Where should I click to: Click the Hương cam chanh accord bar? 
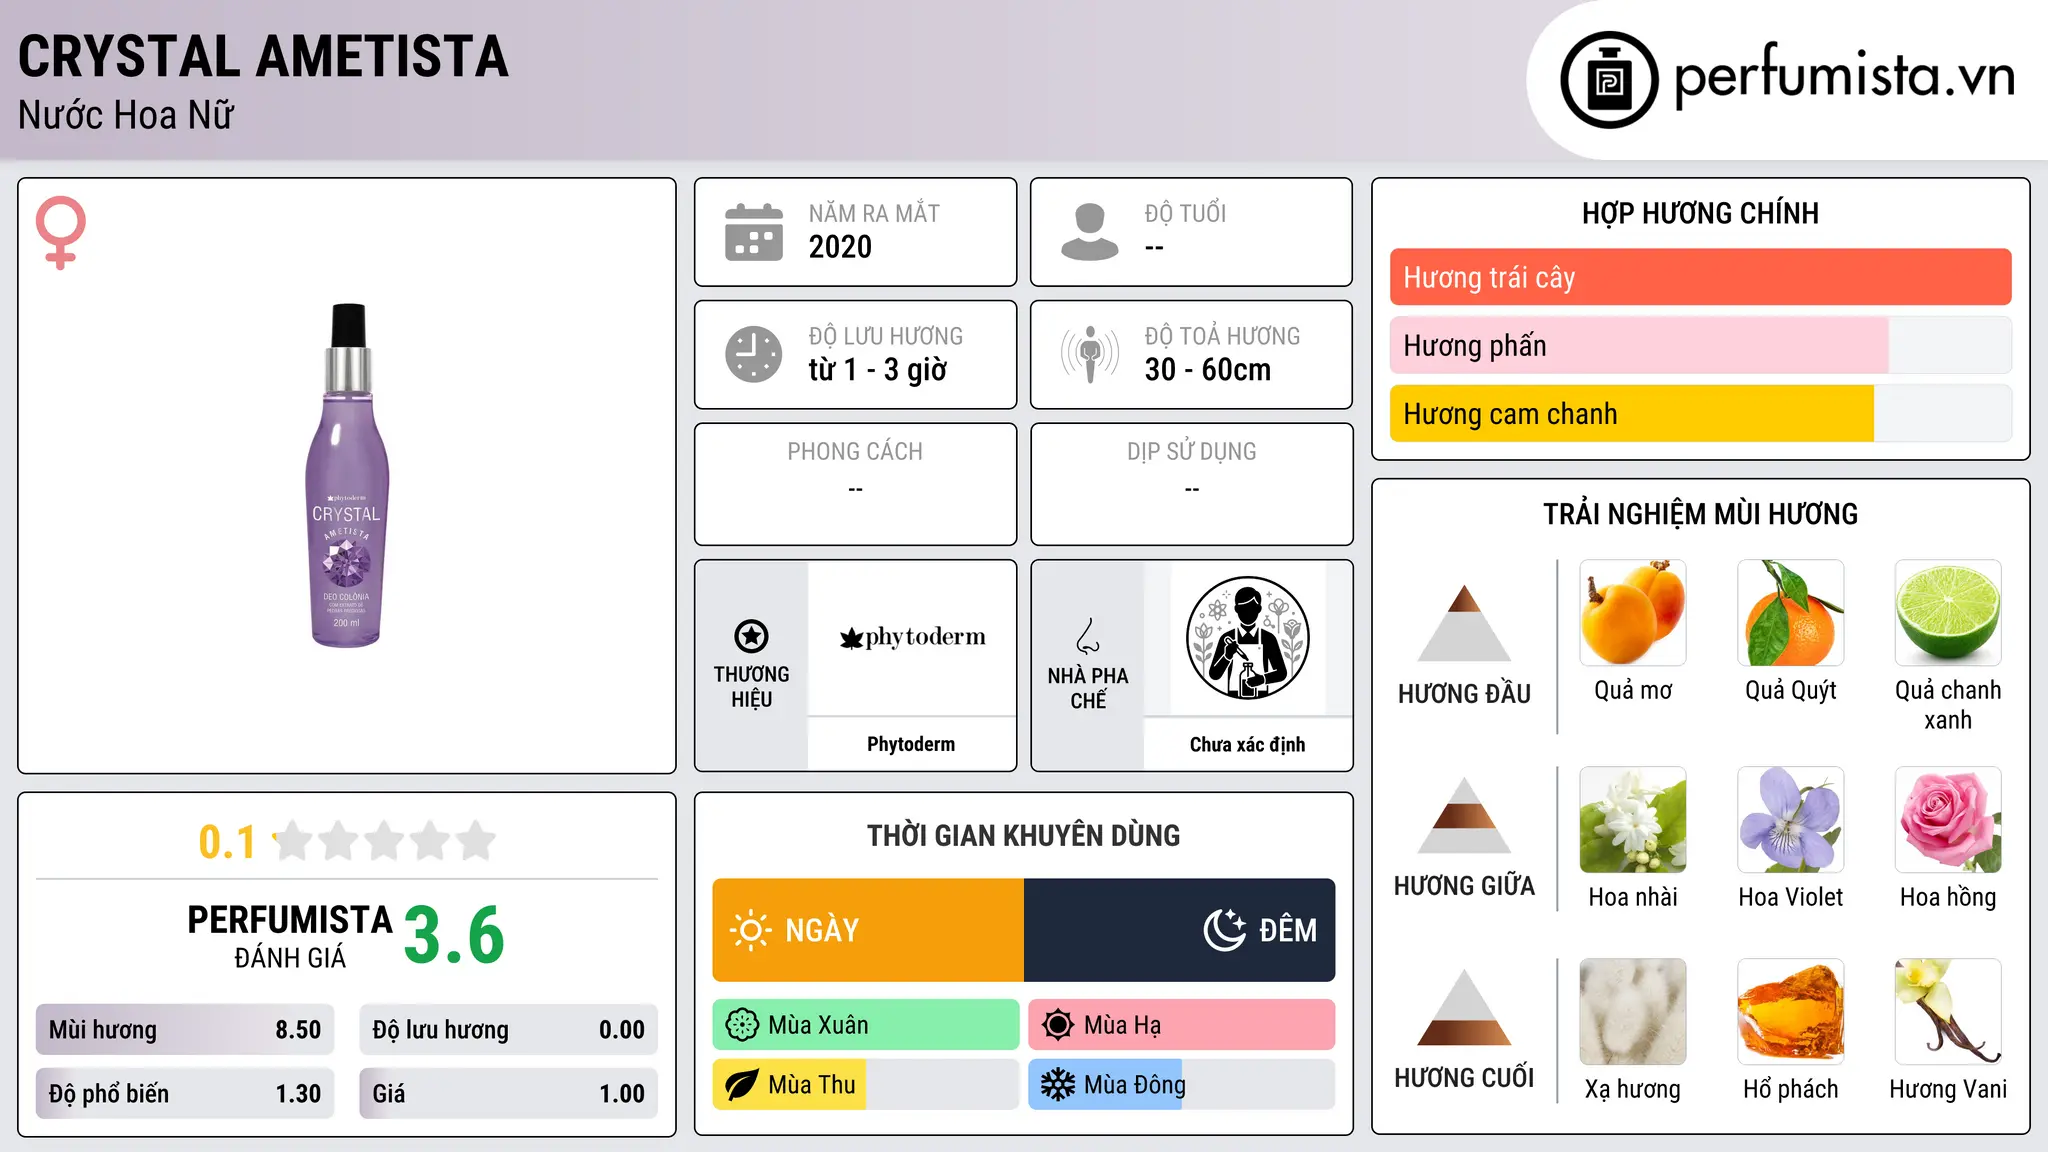pos(1700,413)
